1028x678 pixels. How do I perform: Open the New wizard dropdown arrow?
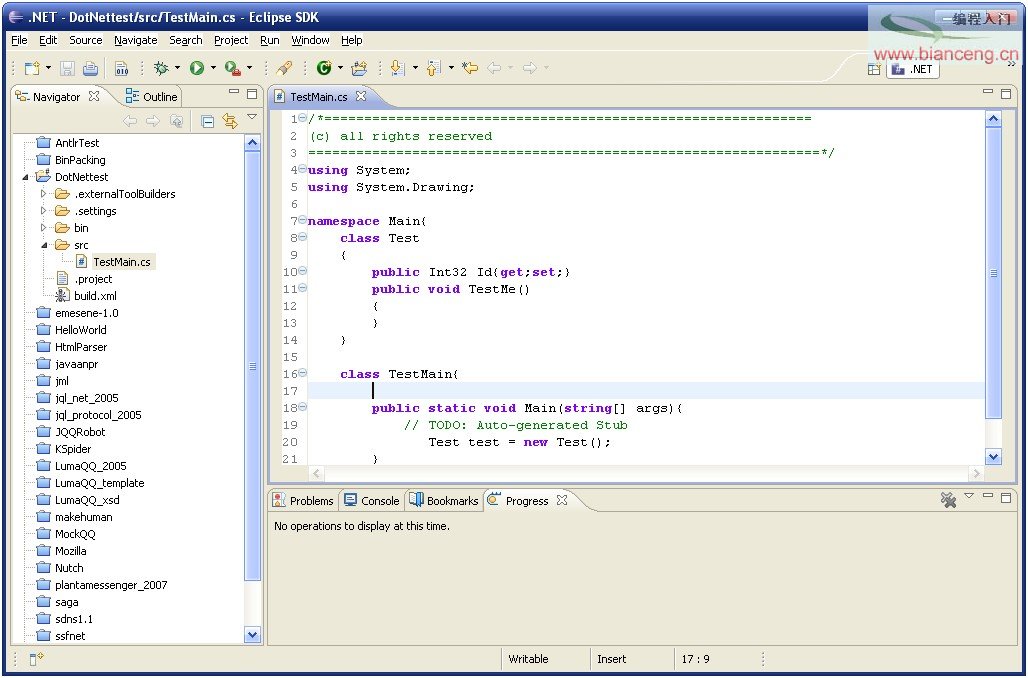pos(49,68)
